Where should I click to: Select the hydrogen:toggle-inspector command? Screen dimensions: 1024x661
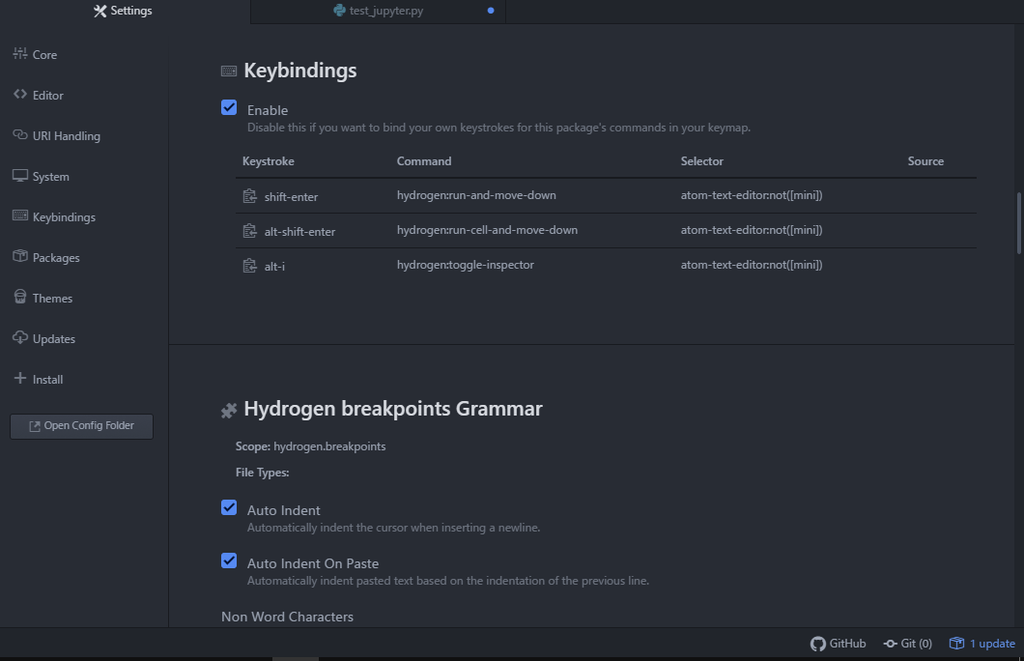click(466, 265)
